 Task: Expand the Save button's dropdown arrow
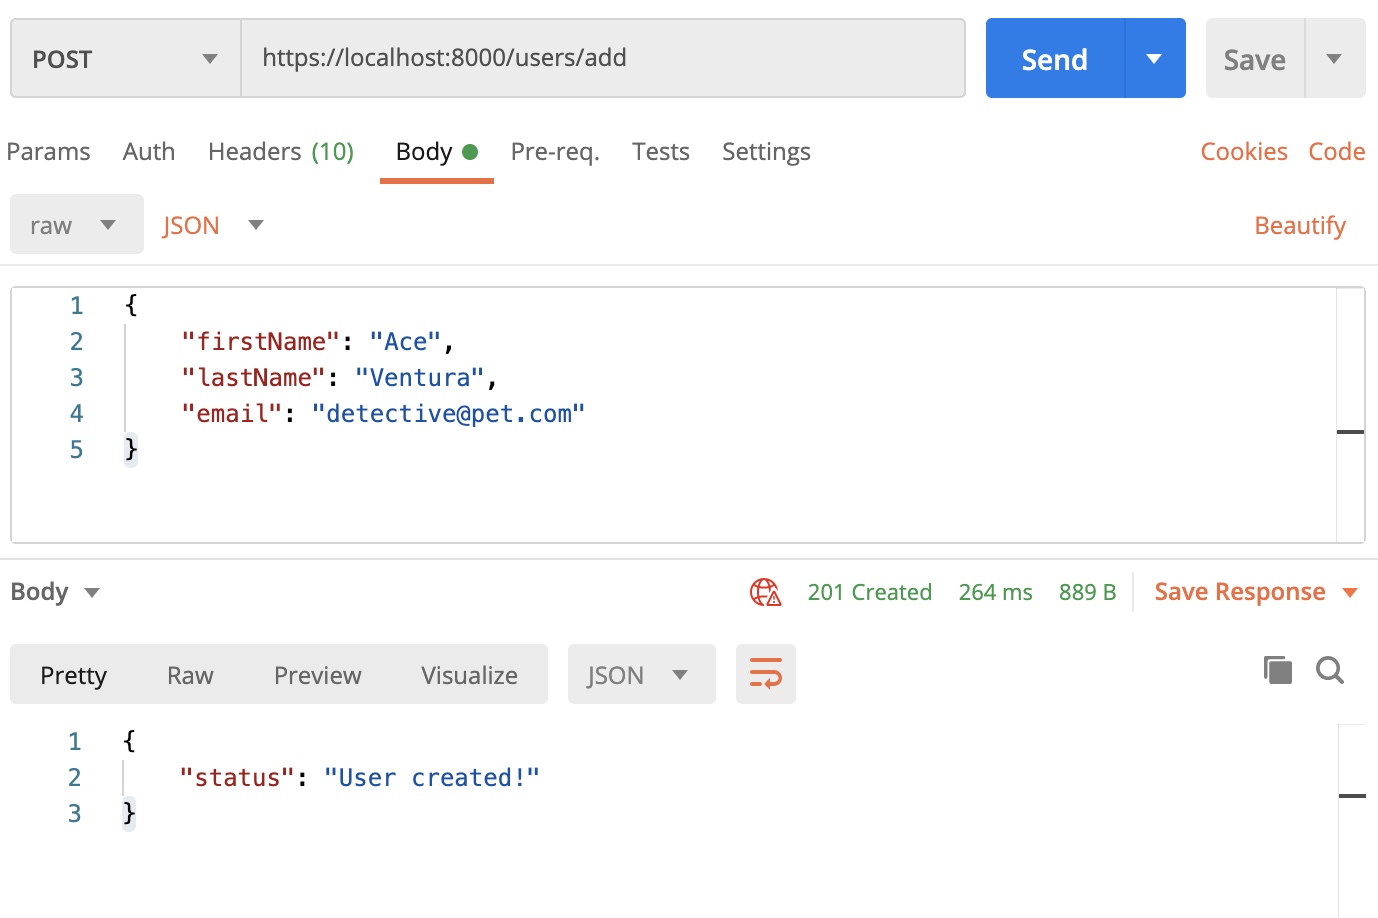(1335, 58)
